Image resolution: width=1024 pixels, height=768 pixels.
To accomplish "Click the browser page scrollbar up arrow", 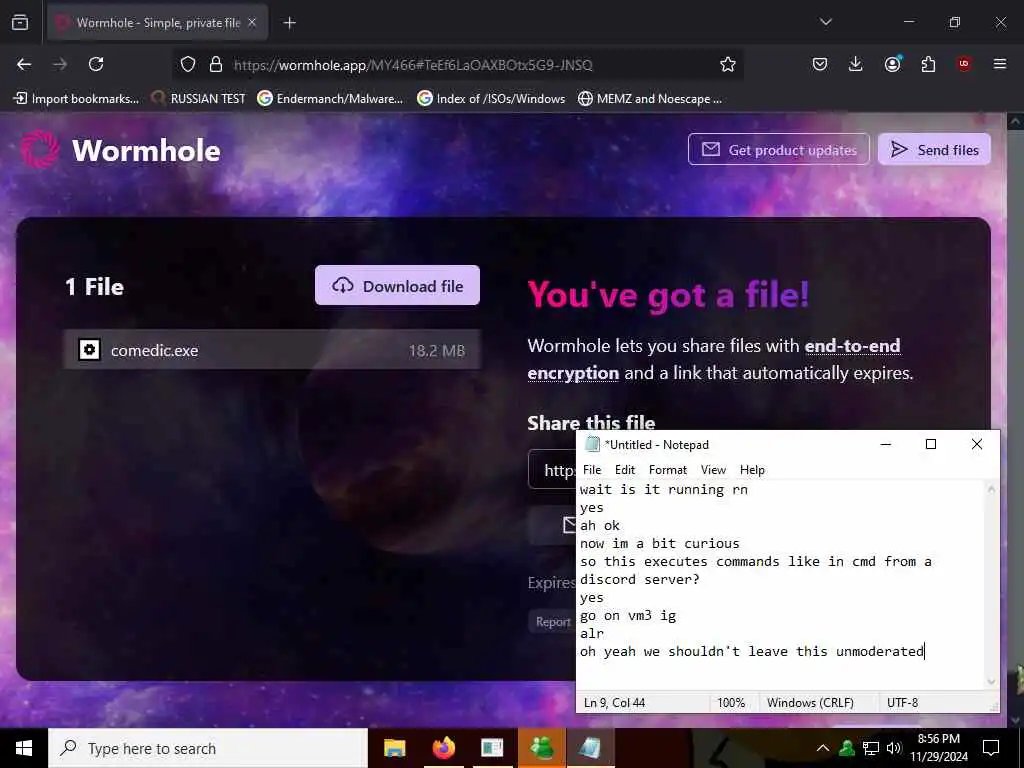I will (x=1015, y=121).
